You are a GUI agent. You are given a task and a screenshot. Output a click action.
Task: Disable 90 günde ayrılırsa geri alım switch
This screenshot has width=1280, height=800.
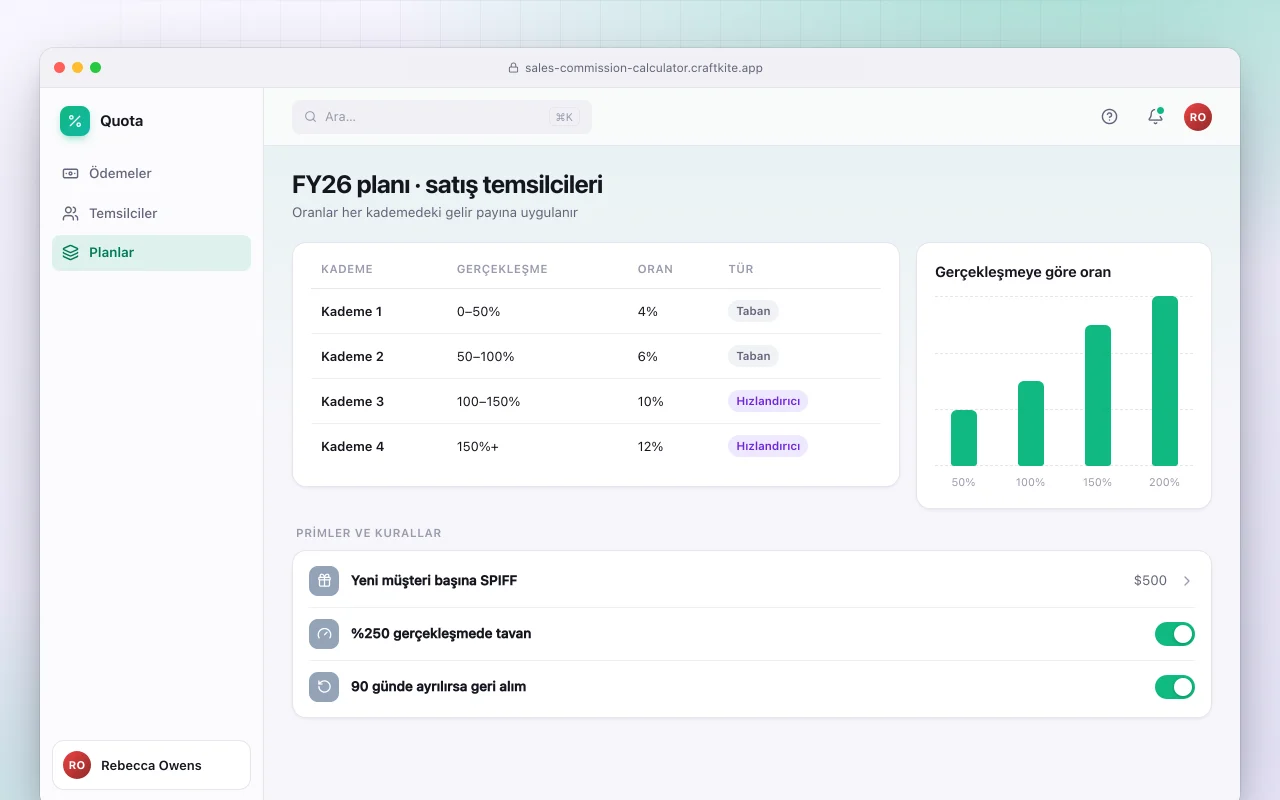(1175, 687)
